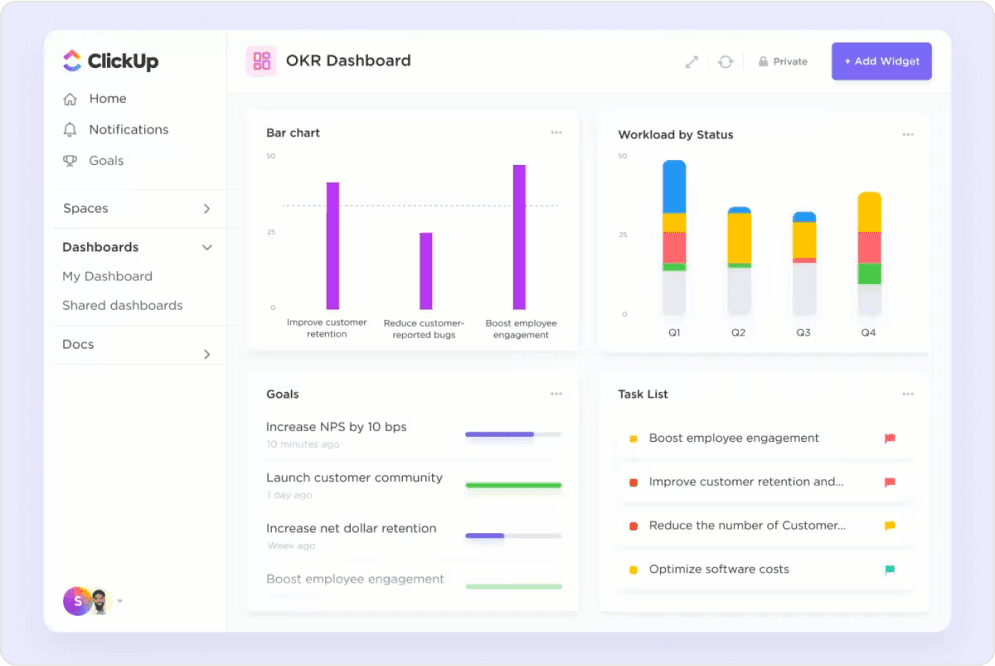The height and width of the screenshot is (666, 995).
Task: Click the Notifications bell icon
Action: pos(70,129)
